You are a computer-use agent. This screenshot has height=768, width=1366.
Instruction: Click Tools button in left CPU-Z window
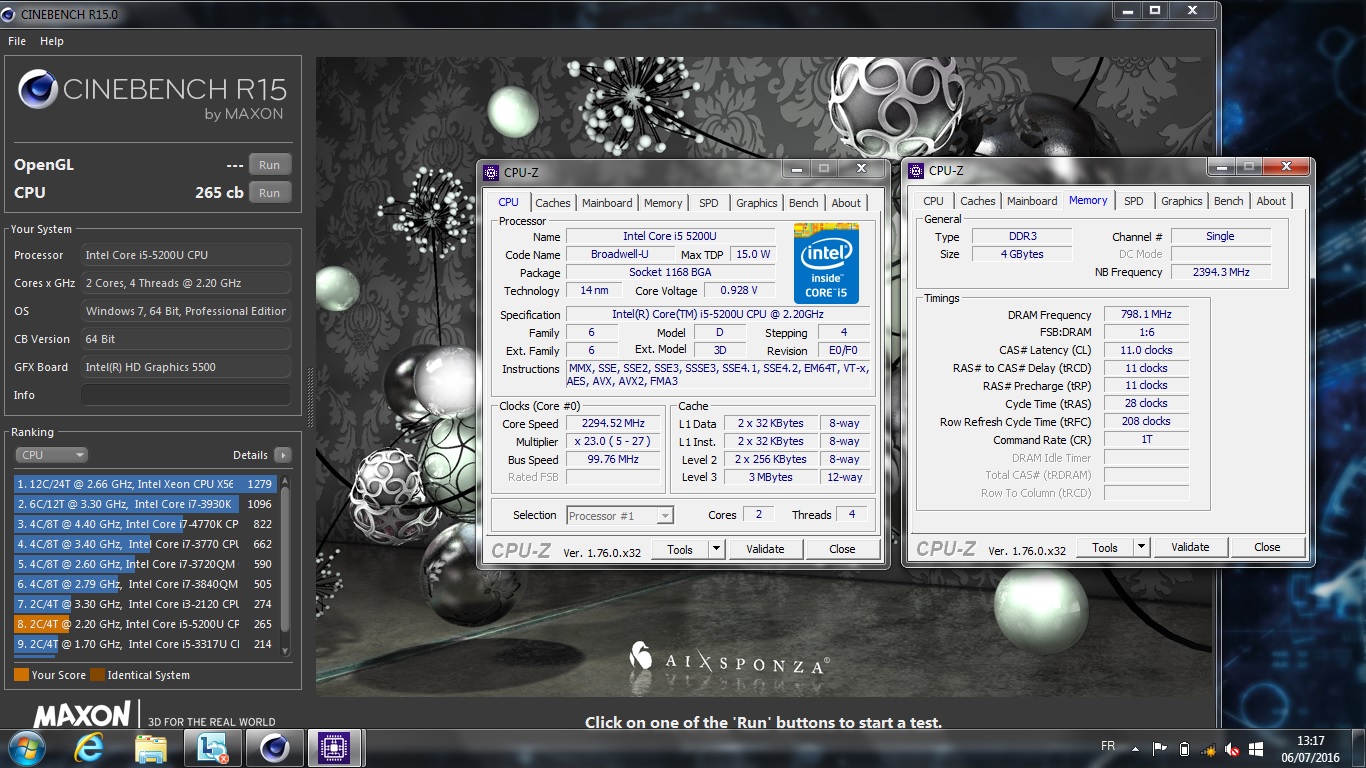[x=680, y=549]
